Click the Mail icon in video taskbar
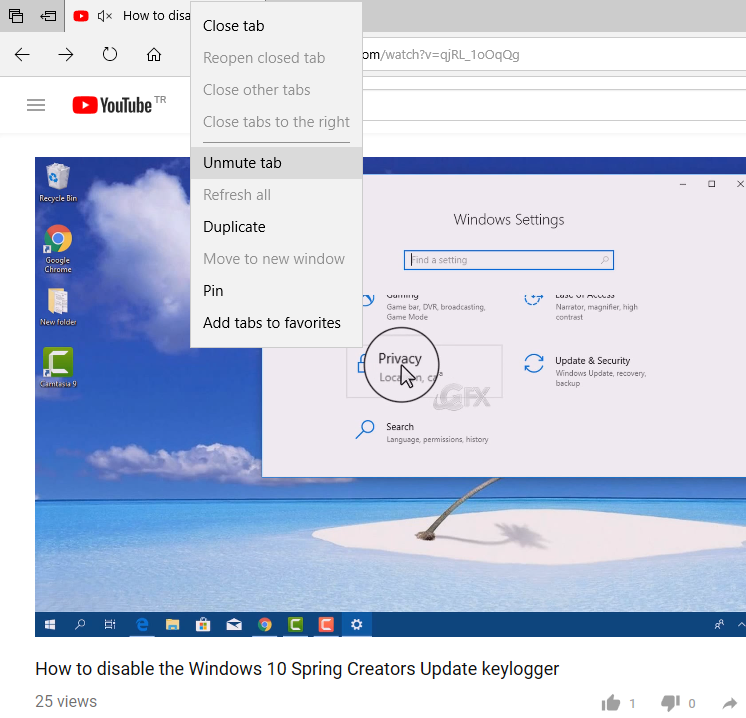 tap(234, 624)
